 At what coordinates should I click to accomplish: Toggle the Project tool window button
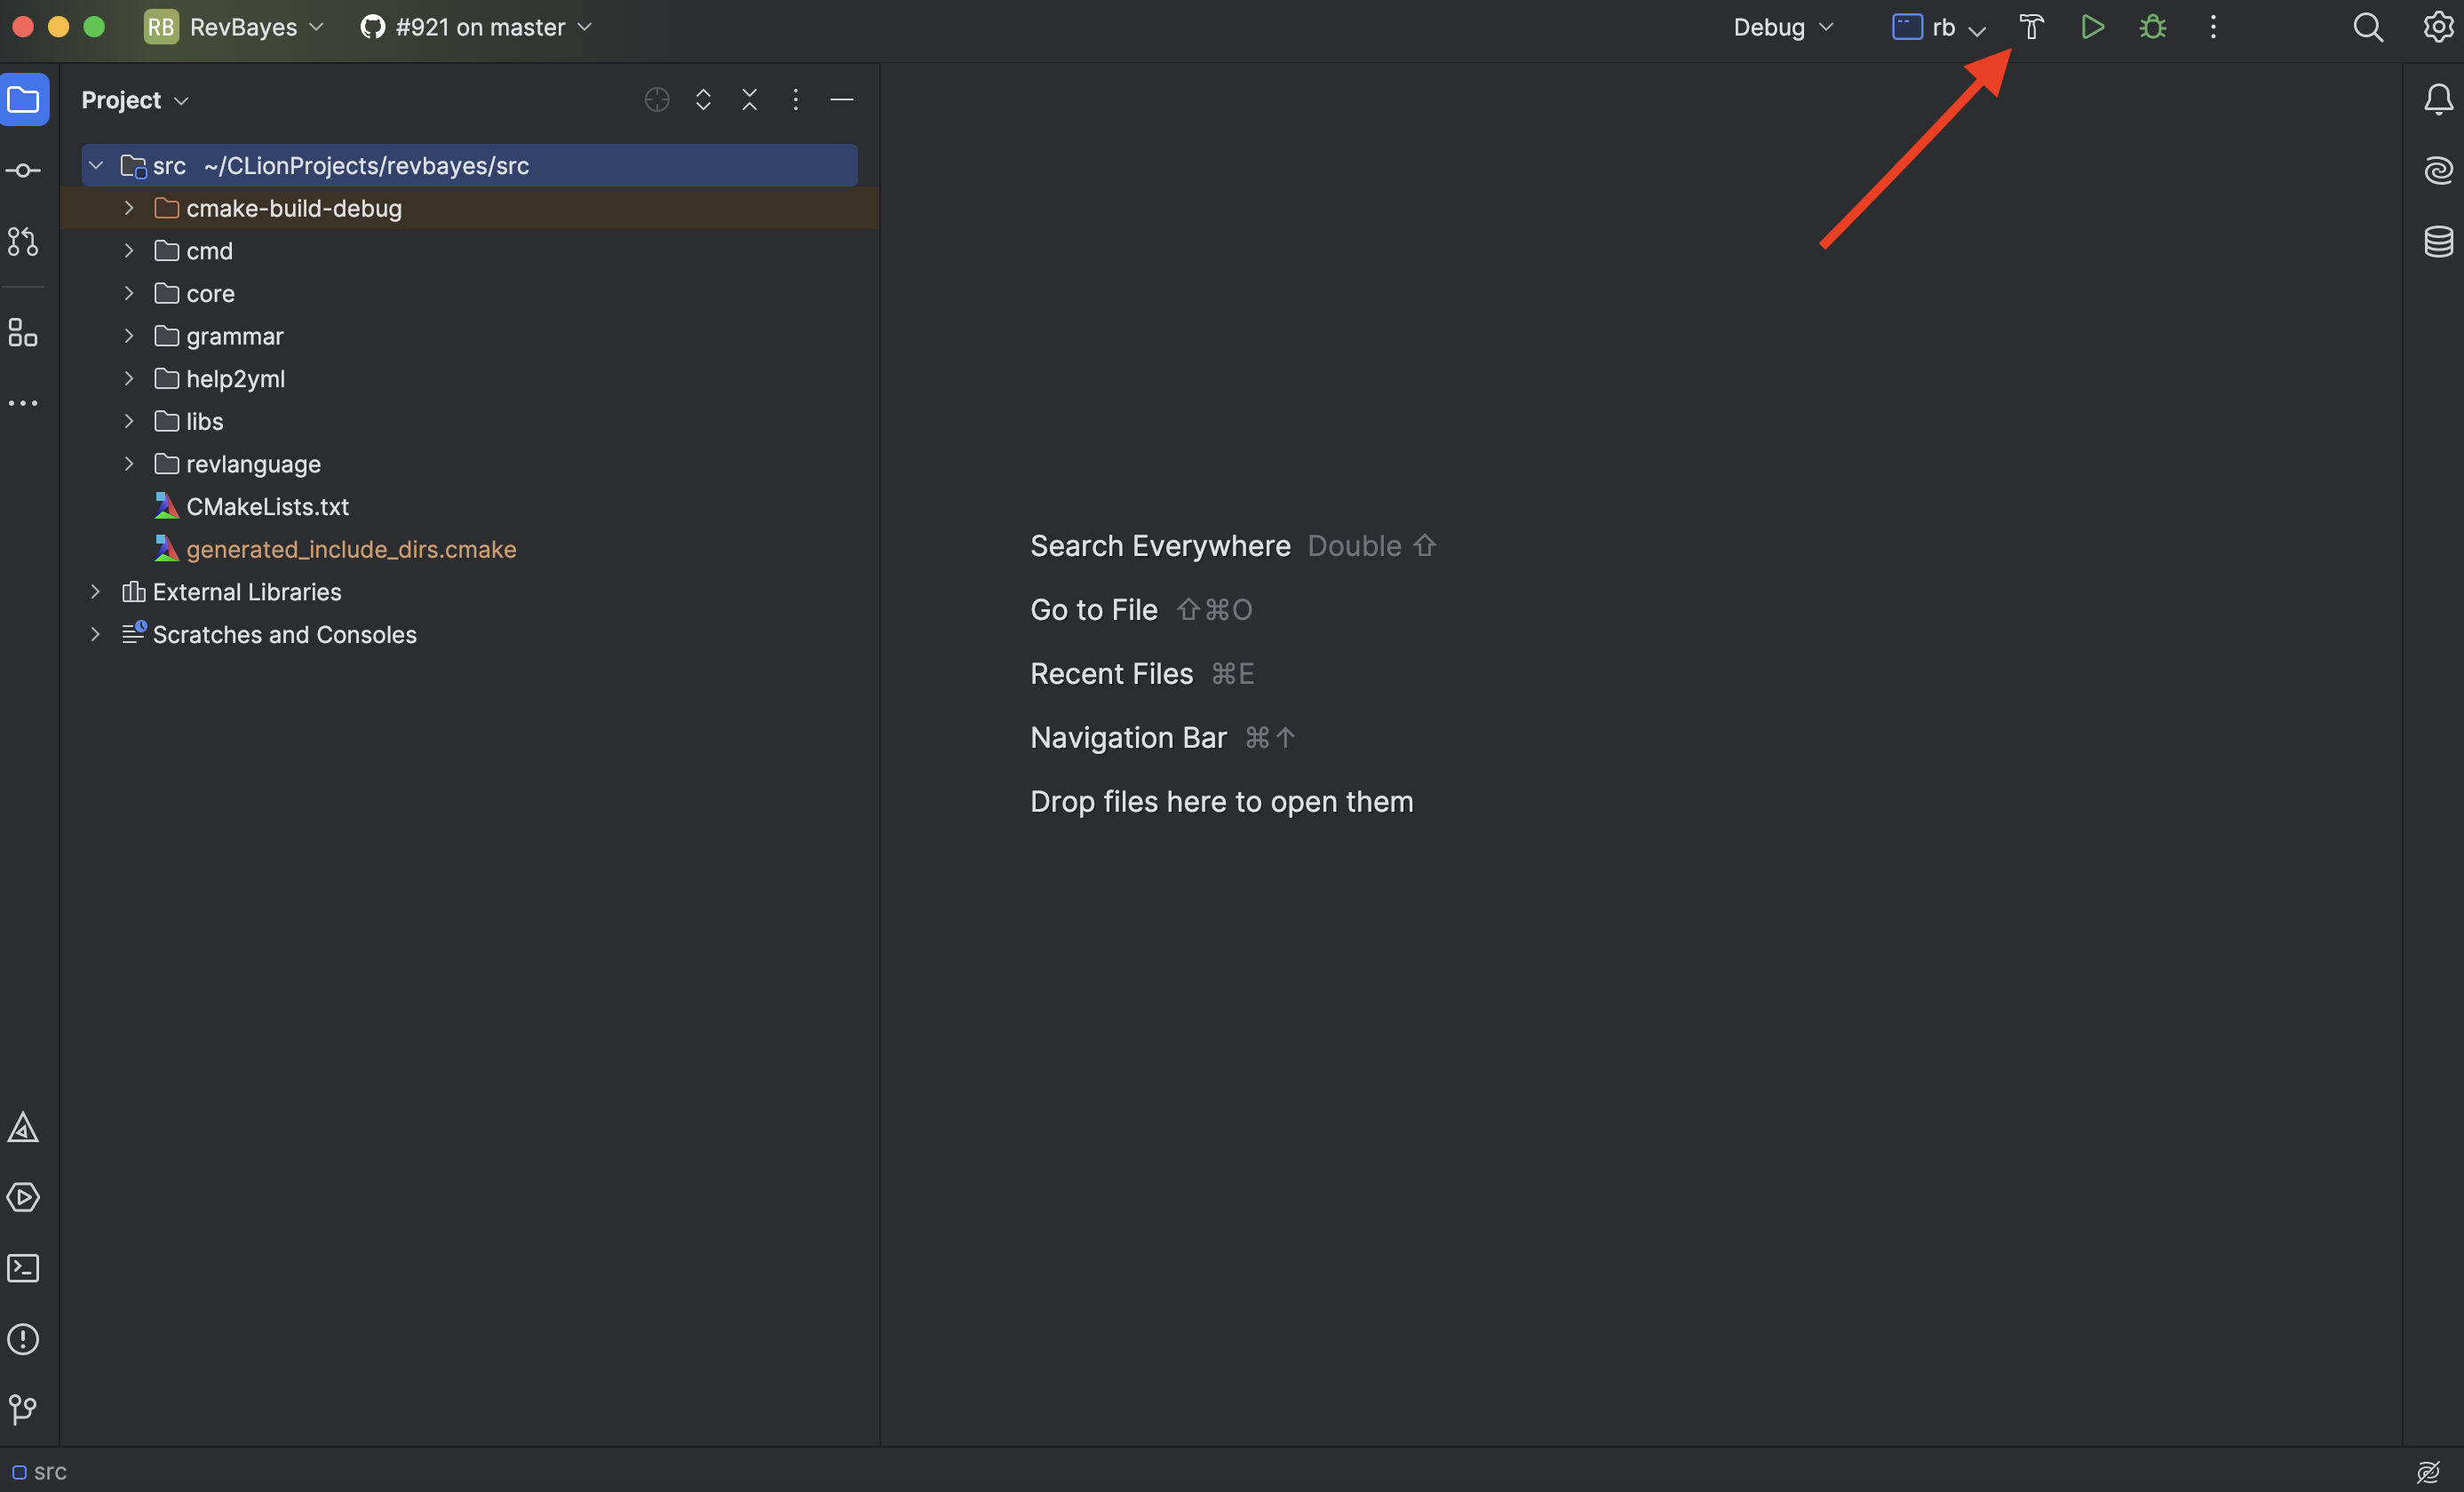pos(24,99)
